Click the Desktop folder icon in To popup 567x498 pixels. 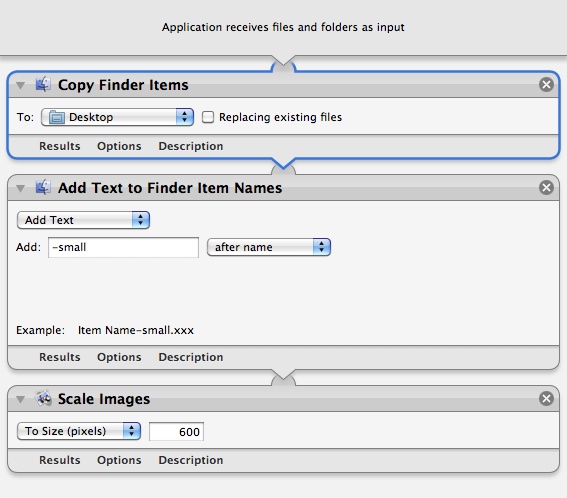point(57,117)
